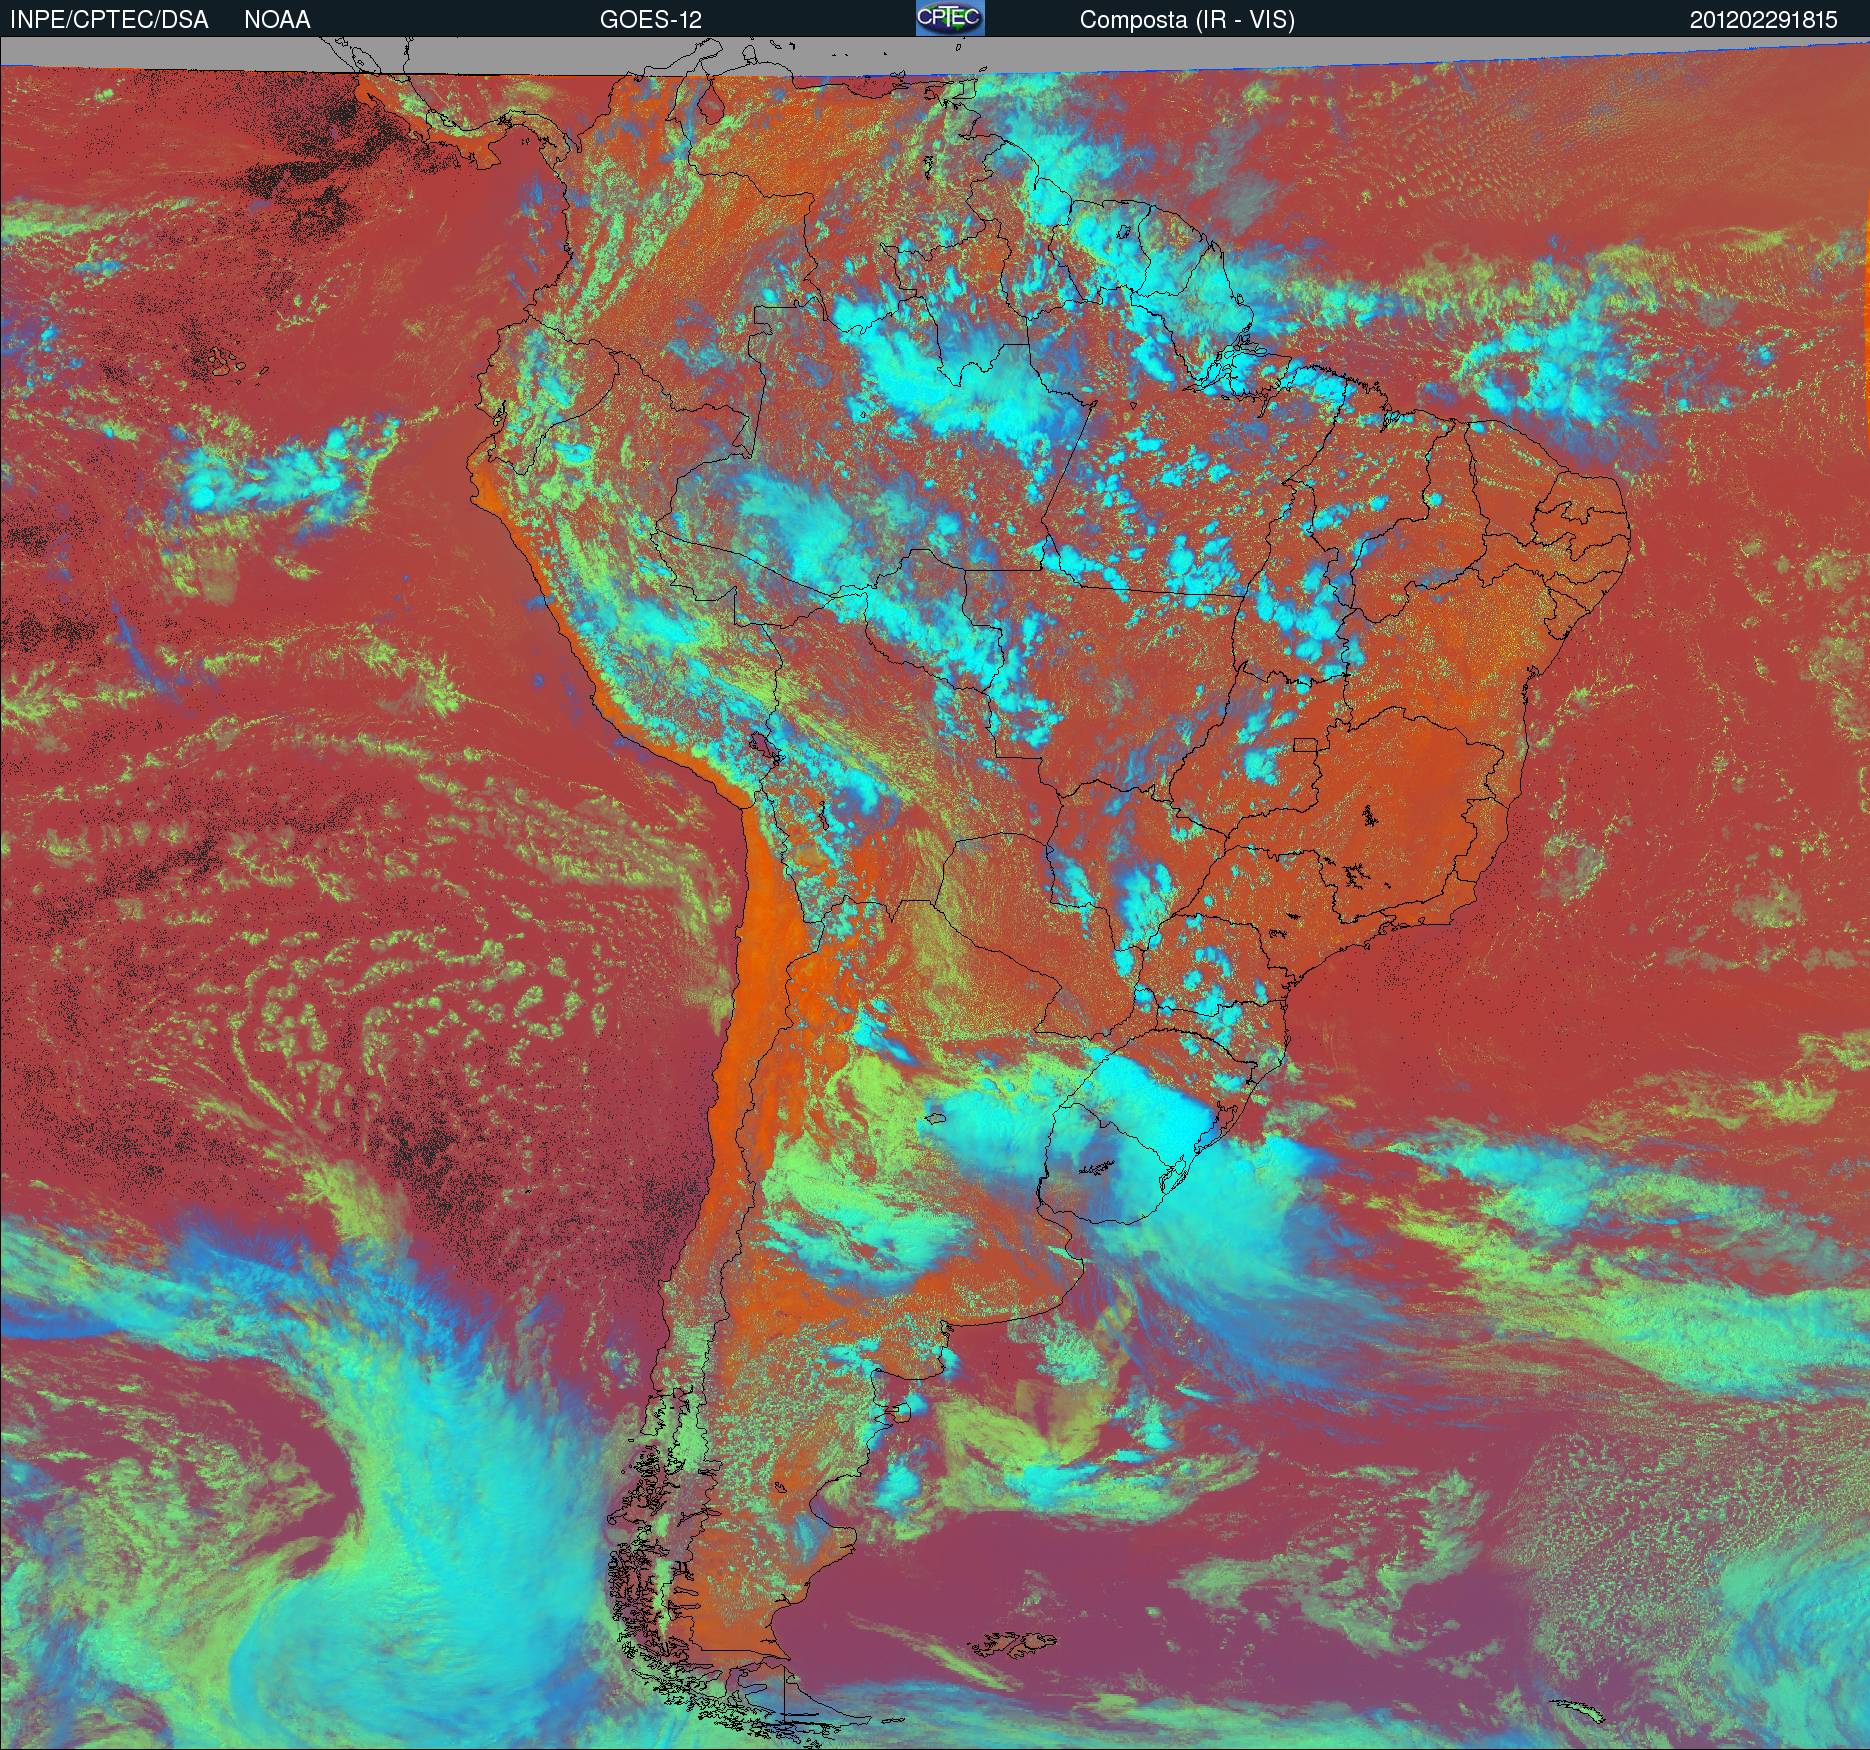Click the 201202291815 timestamp
This screenshot has height=1750, width=1870.
1764,20
